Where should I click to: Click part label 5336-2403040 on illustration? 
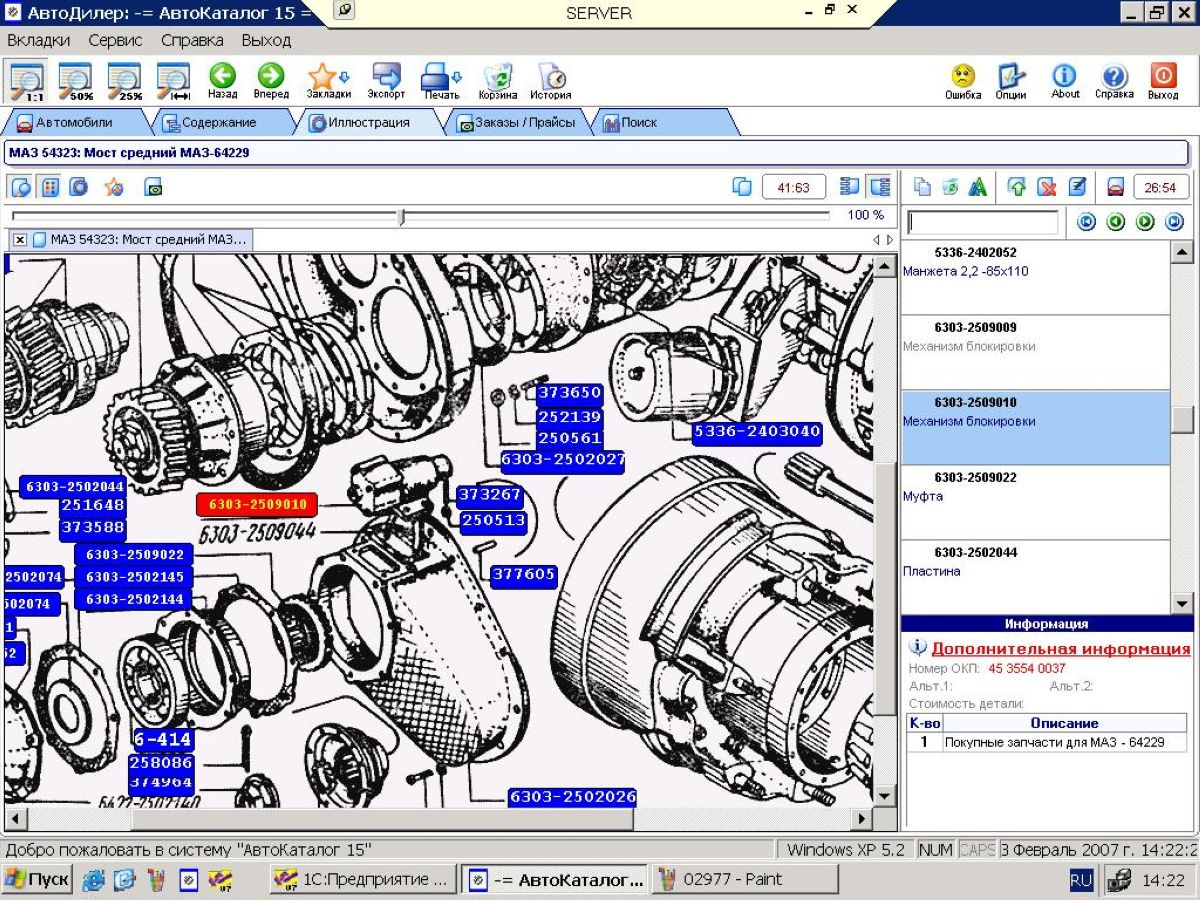tap(757, 432)
